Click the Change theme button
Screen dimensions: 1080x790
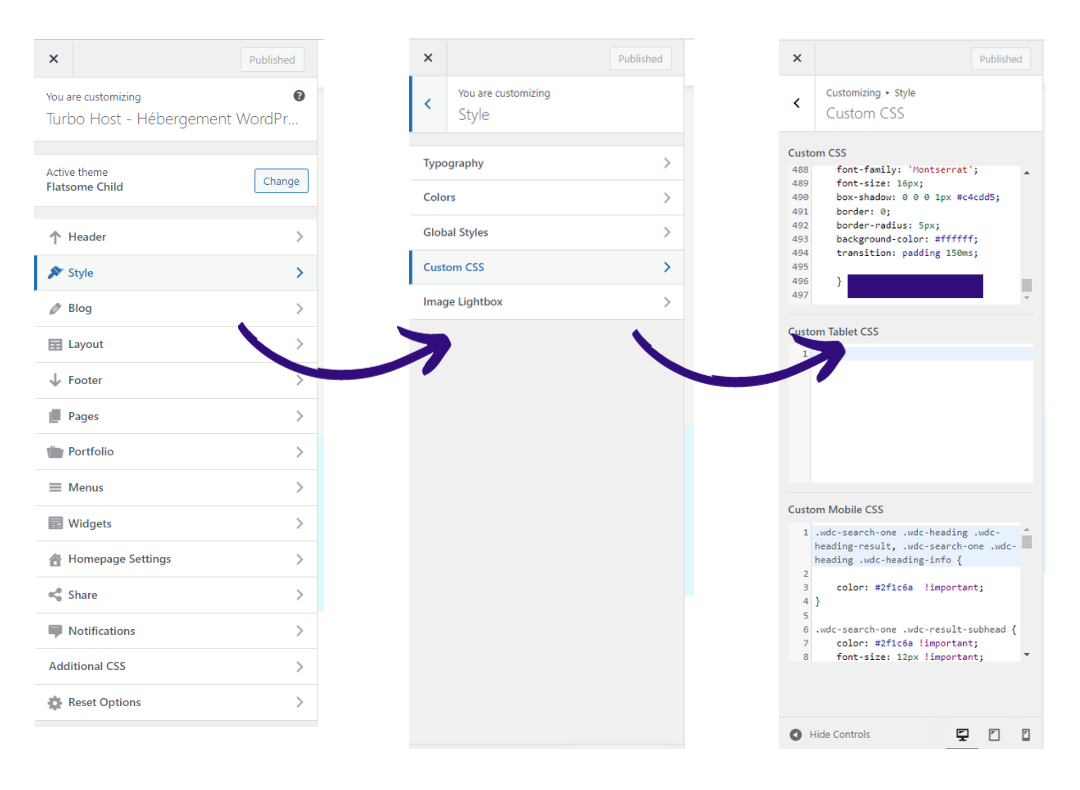281,181
